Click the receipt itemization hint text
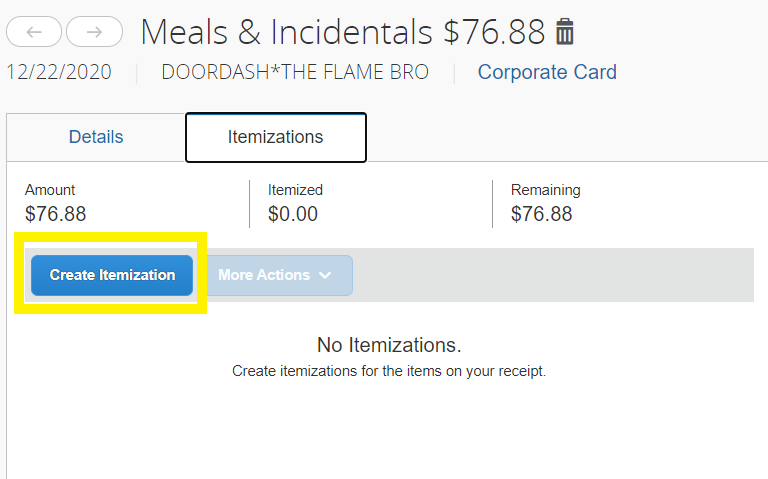 [389, 371]
